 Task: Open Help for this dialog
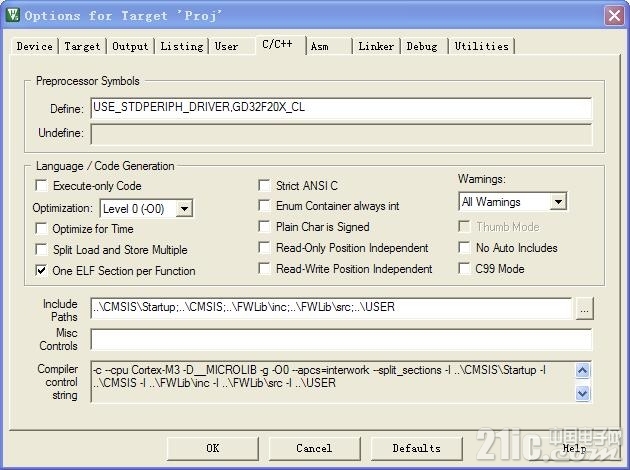click(574, 448)
